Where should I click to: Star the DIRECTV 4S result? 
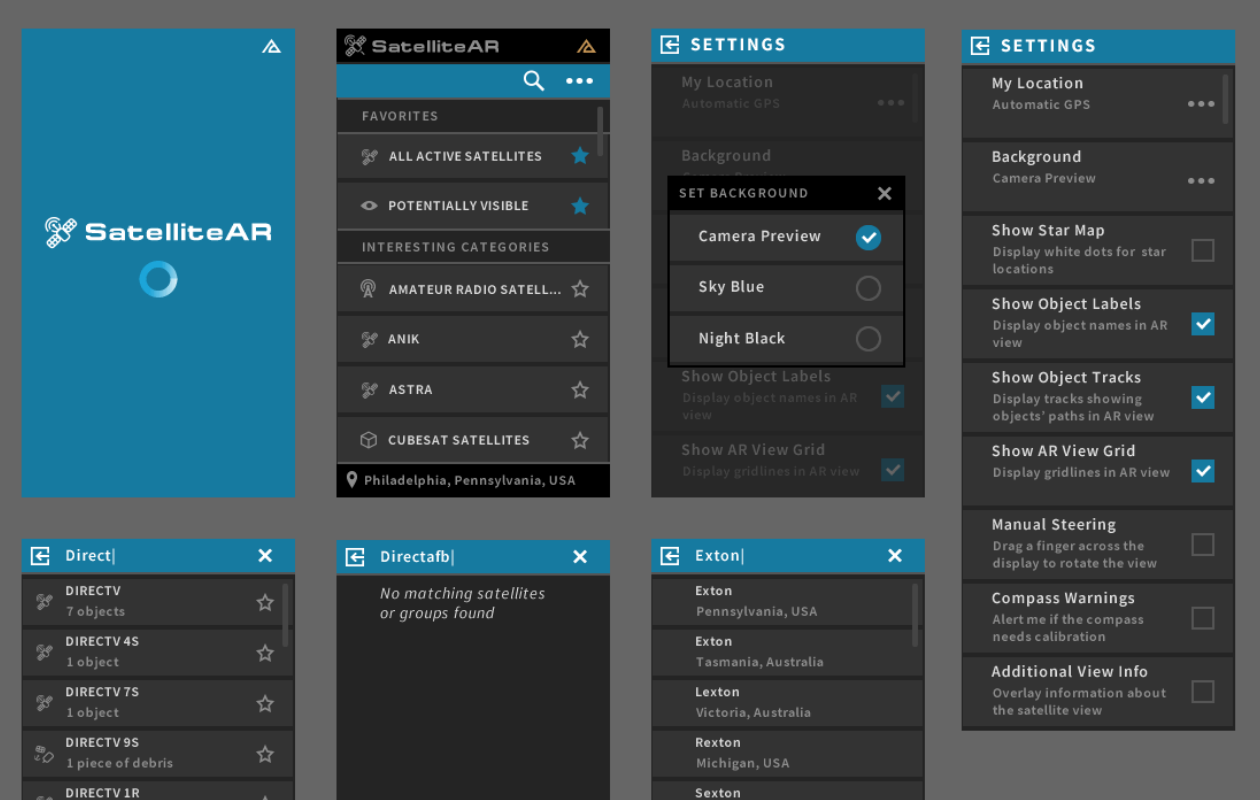[x=265, y=653]
